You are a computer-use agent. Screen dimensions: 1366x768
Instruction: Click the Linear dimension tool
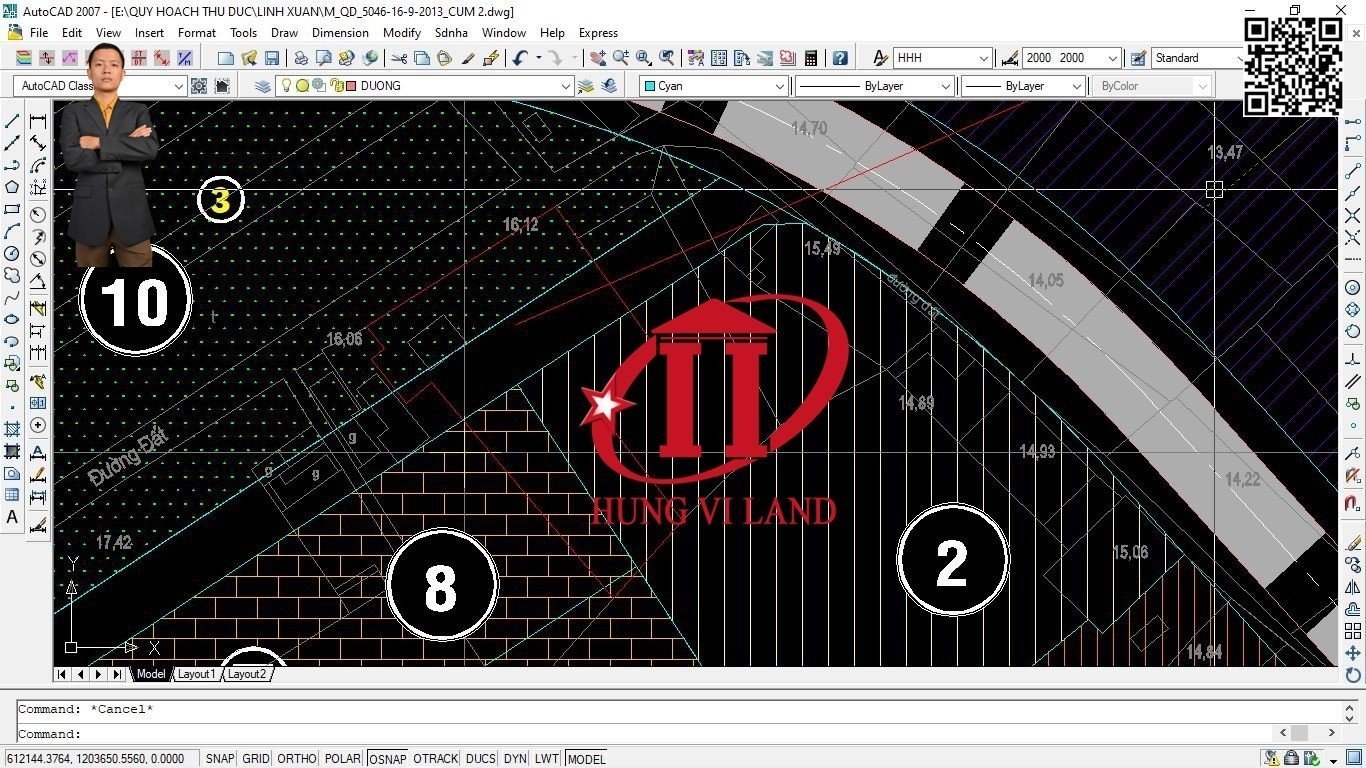[x=38, y=121]
